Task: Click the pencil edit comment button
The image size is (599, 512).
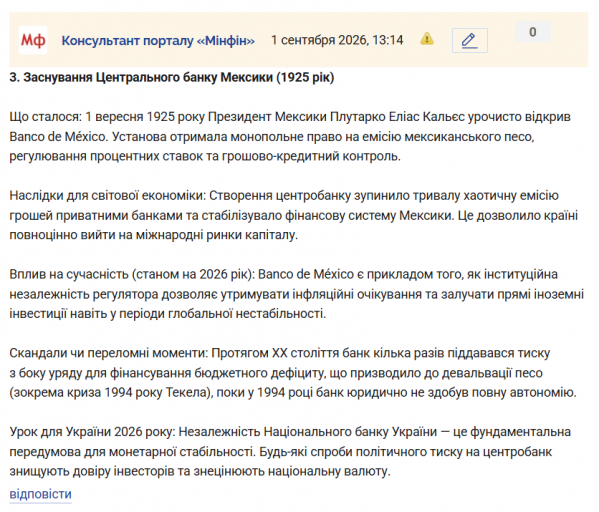Action: tap(469, 41)
